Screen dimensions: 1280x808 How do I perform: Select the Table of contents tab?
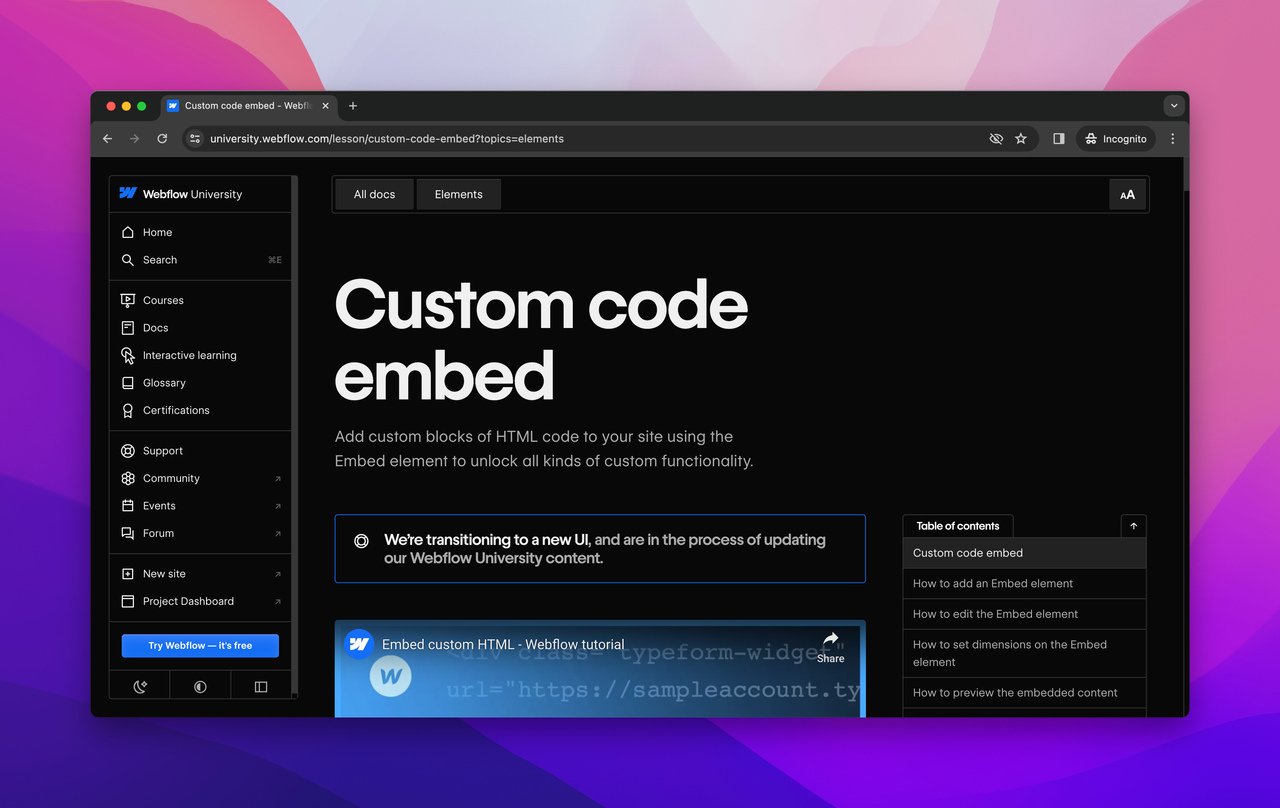click(x=958, y=526)
